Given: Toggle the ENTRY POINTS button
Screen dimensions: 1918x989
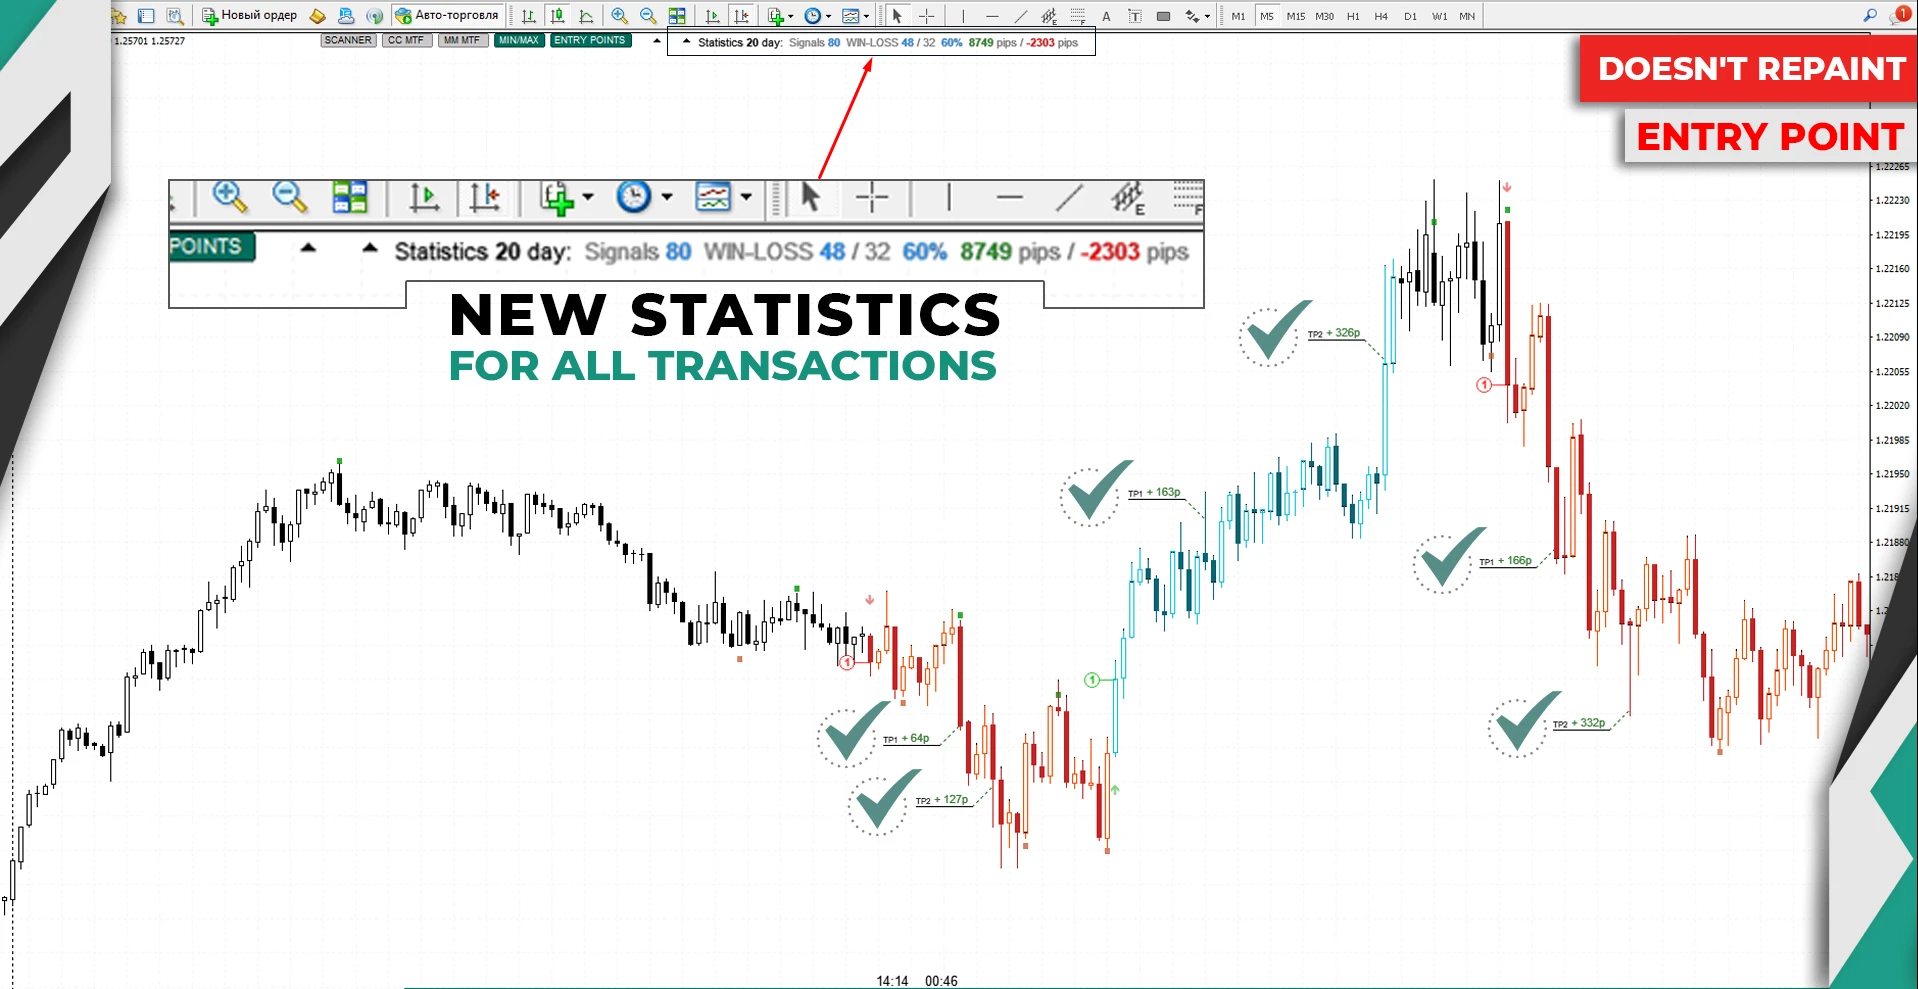Looking at the screenshot, I should [x=590, y=40].
